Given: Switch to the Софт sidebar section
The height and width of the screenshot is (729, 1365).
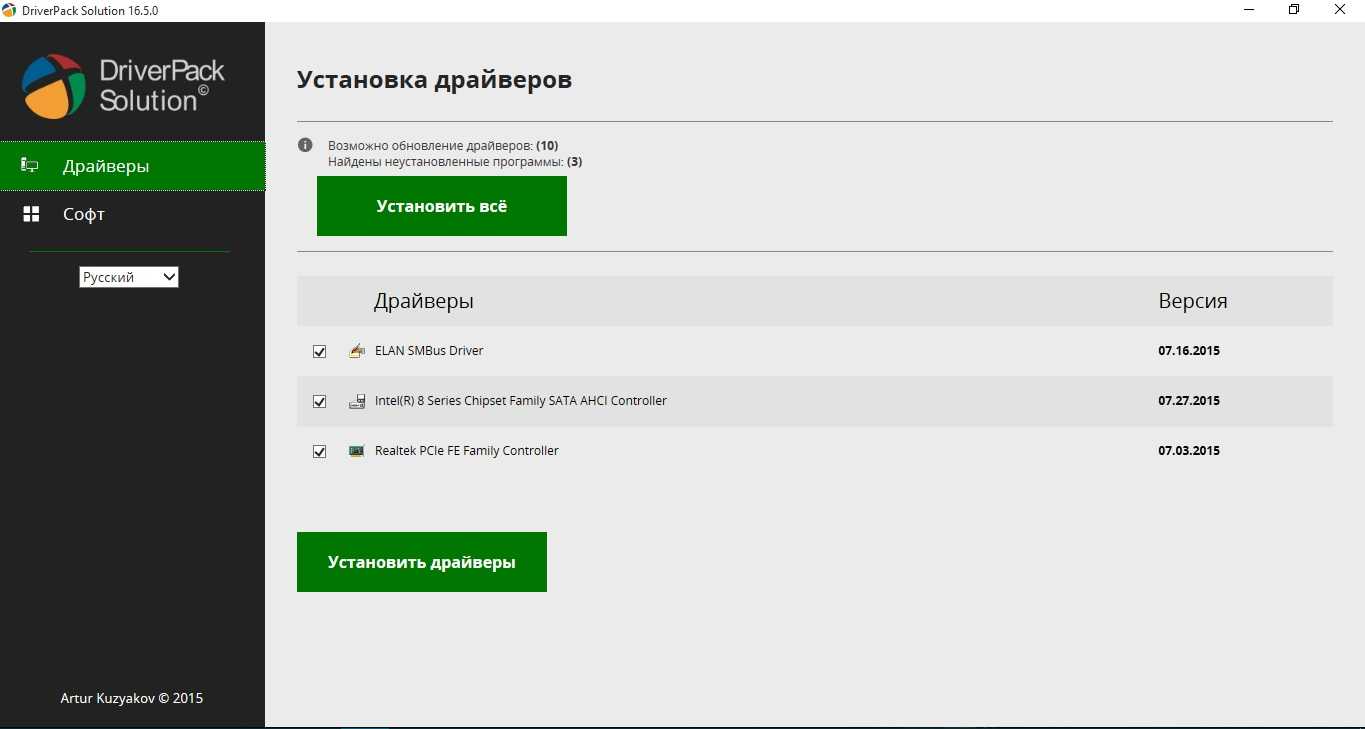Looking at the screenshot, I should coord(132,214).
